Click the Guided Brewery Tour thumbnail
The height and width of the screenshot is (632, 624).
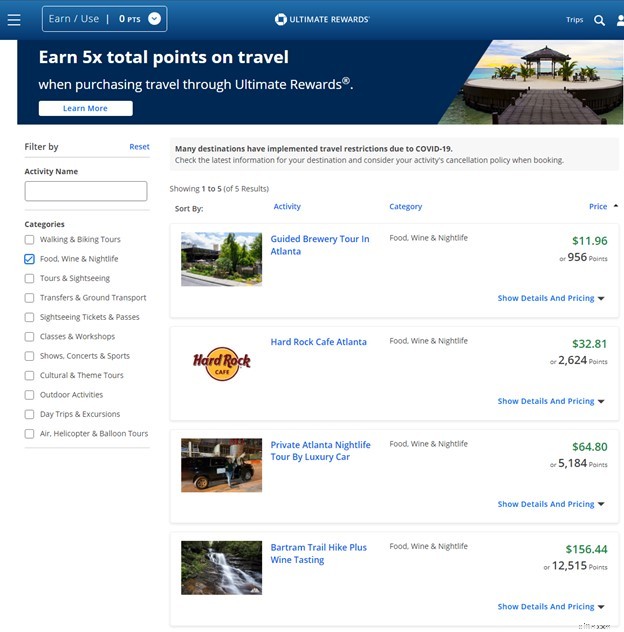(221, 259)
